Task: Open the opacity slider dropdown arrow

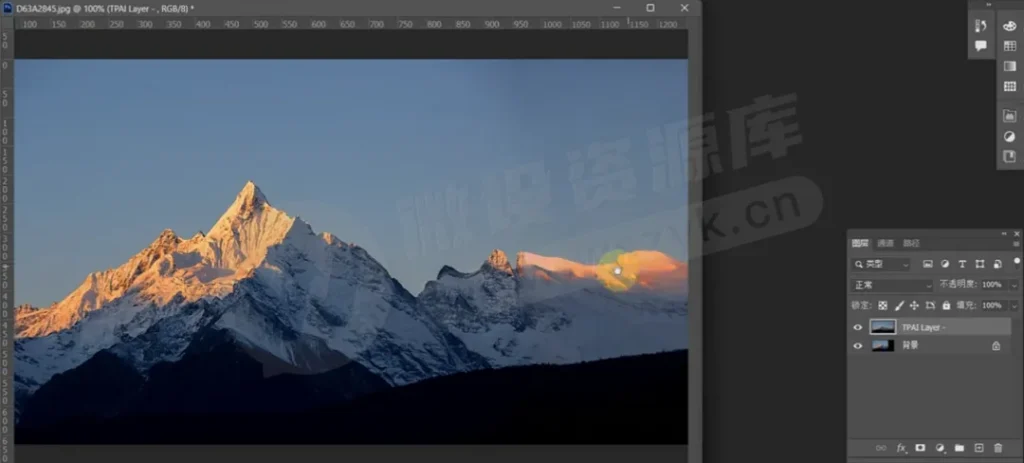Action: (1014, 285)
